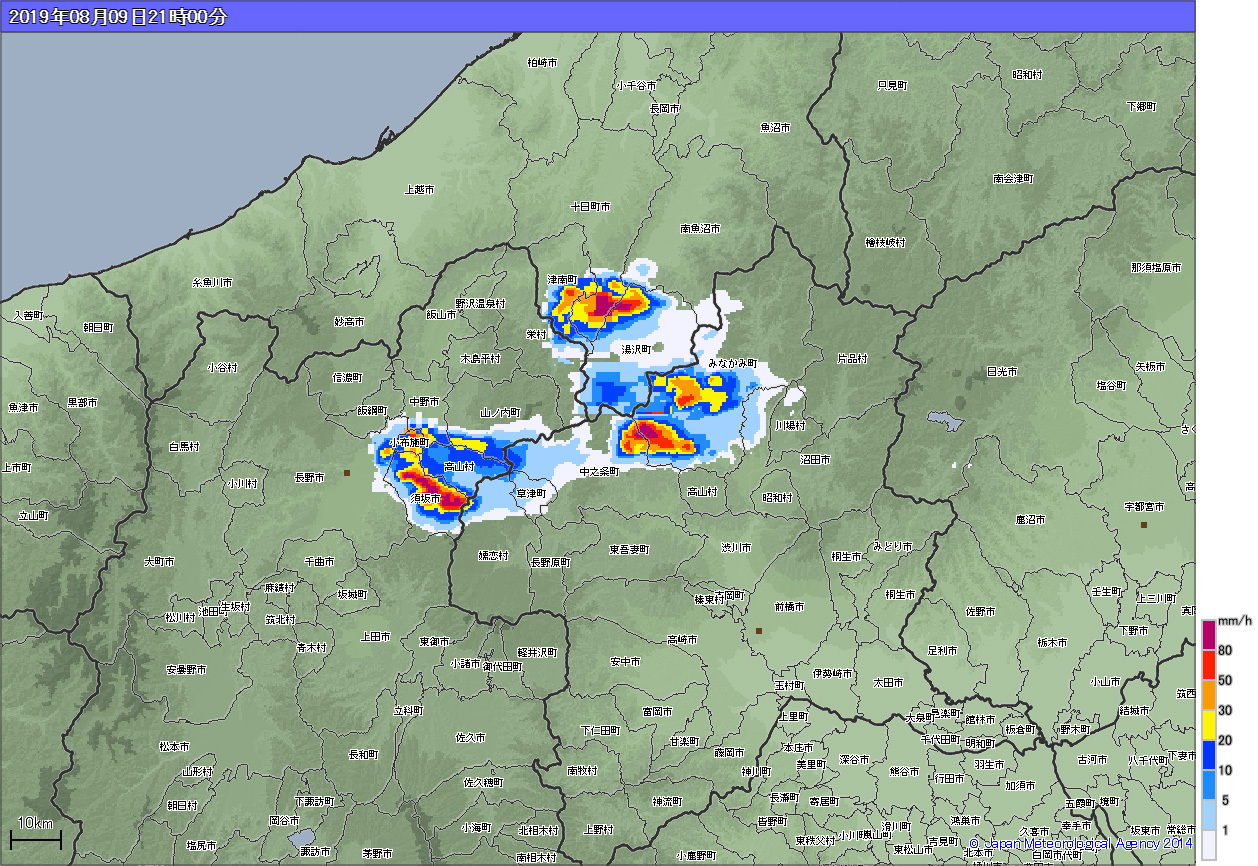Click the 日光市 city label
This screenshot has width=1258, height=866.
click(1001, 371)
